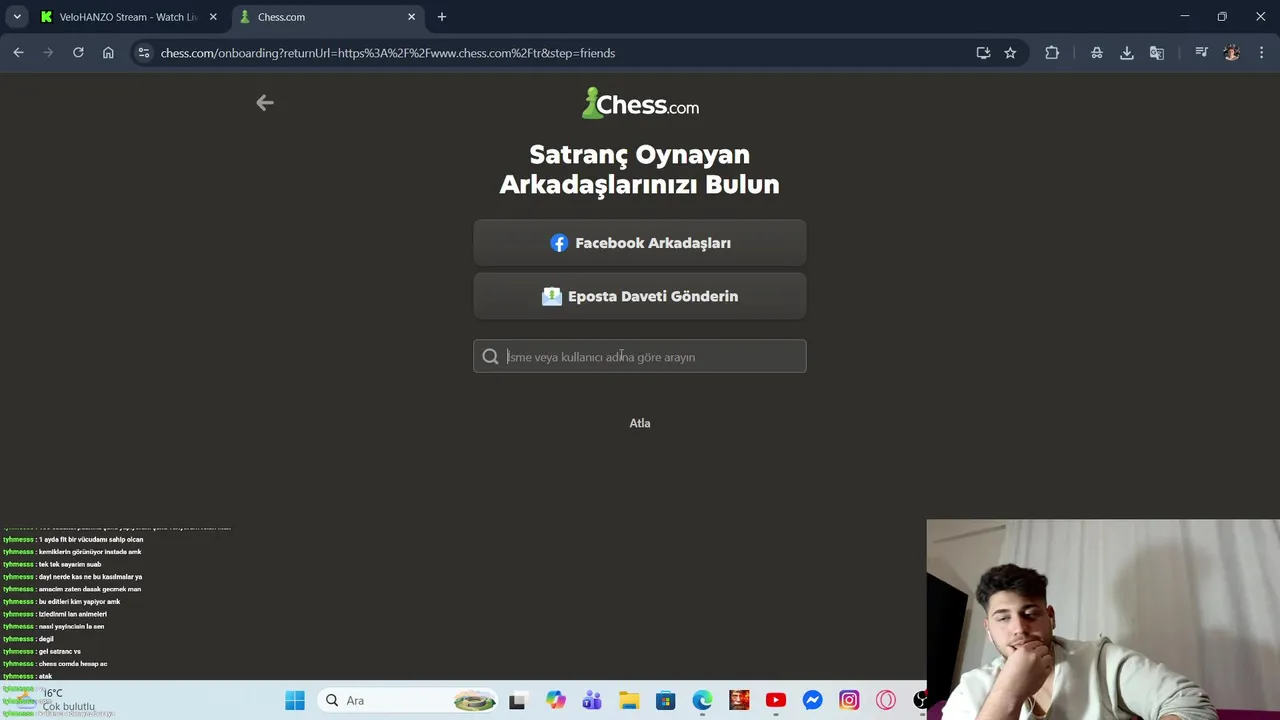Click the webcam overlay video
This screenshot has width=1280, height=720.
(1103, 619)
